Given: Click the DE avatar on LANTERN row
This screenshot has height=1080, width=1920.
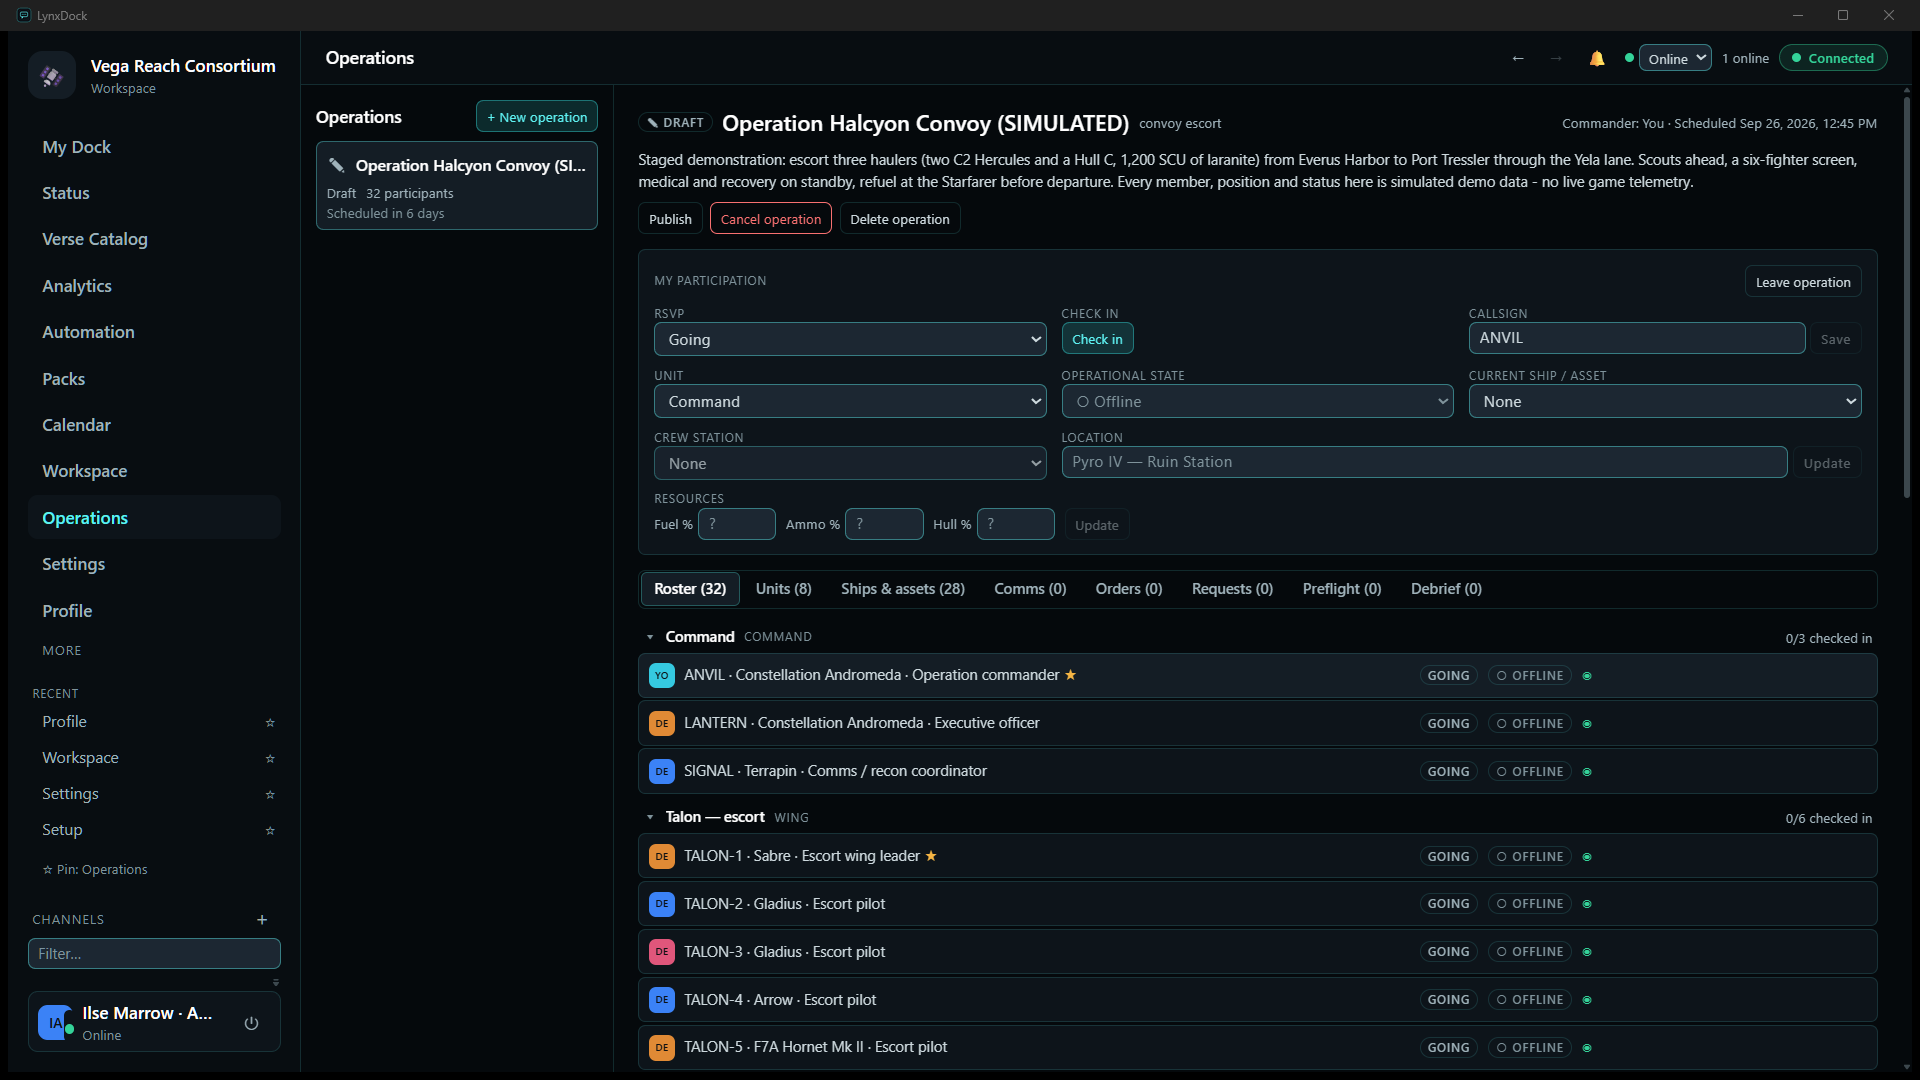Looking at the screenshot, I should coord(662,724).
